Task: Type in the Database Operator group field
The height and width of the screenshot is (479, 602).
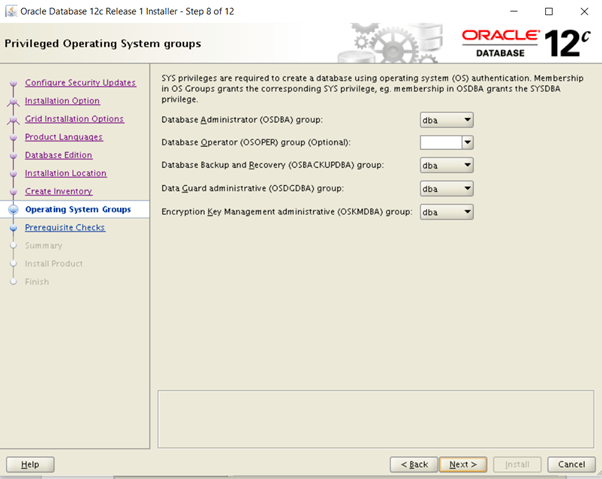Action: (441, 142)
